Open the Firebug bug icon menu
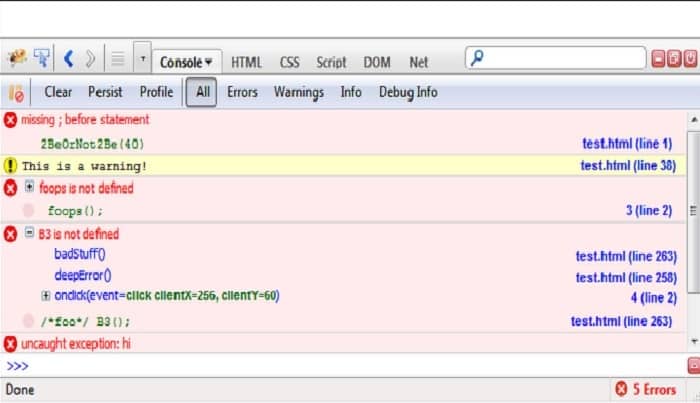The height and width of the screenshot is (403, 700). coord(16,60)
